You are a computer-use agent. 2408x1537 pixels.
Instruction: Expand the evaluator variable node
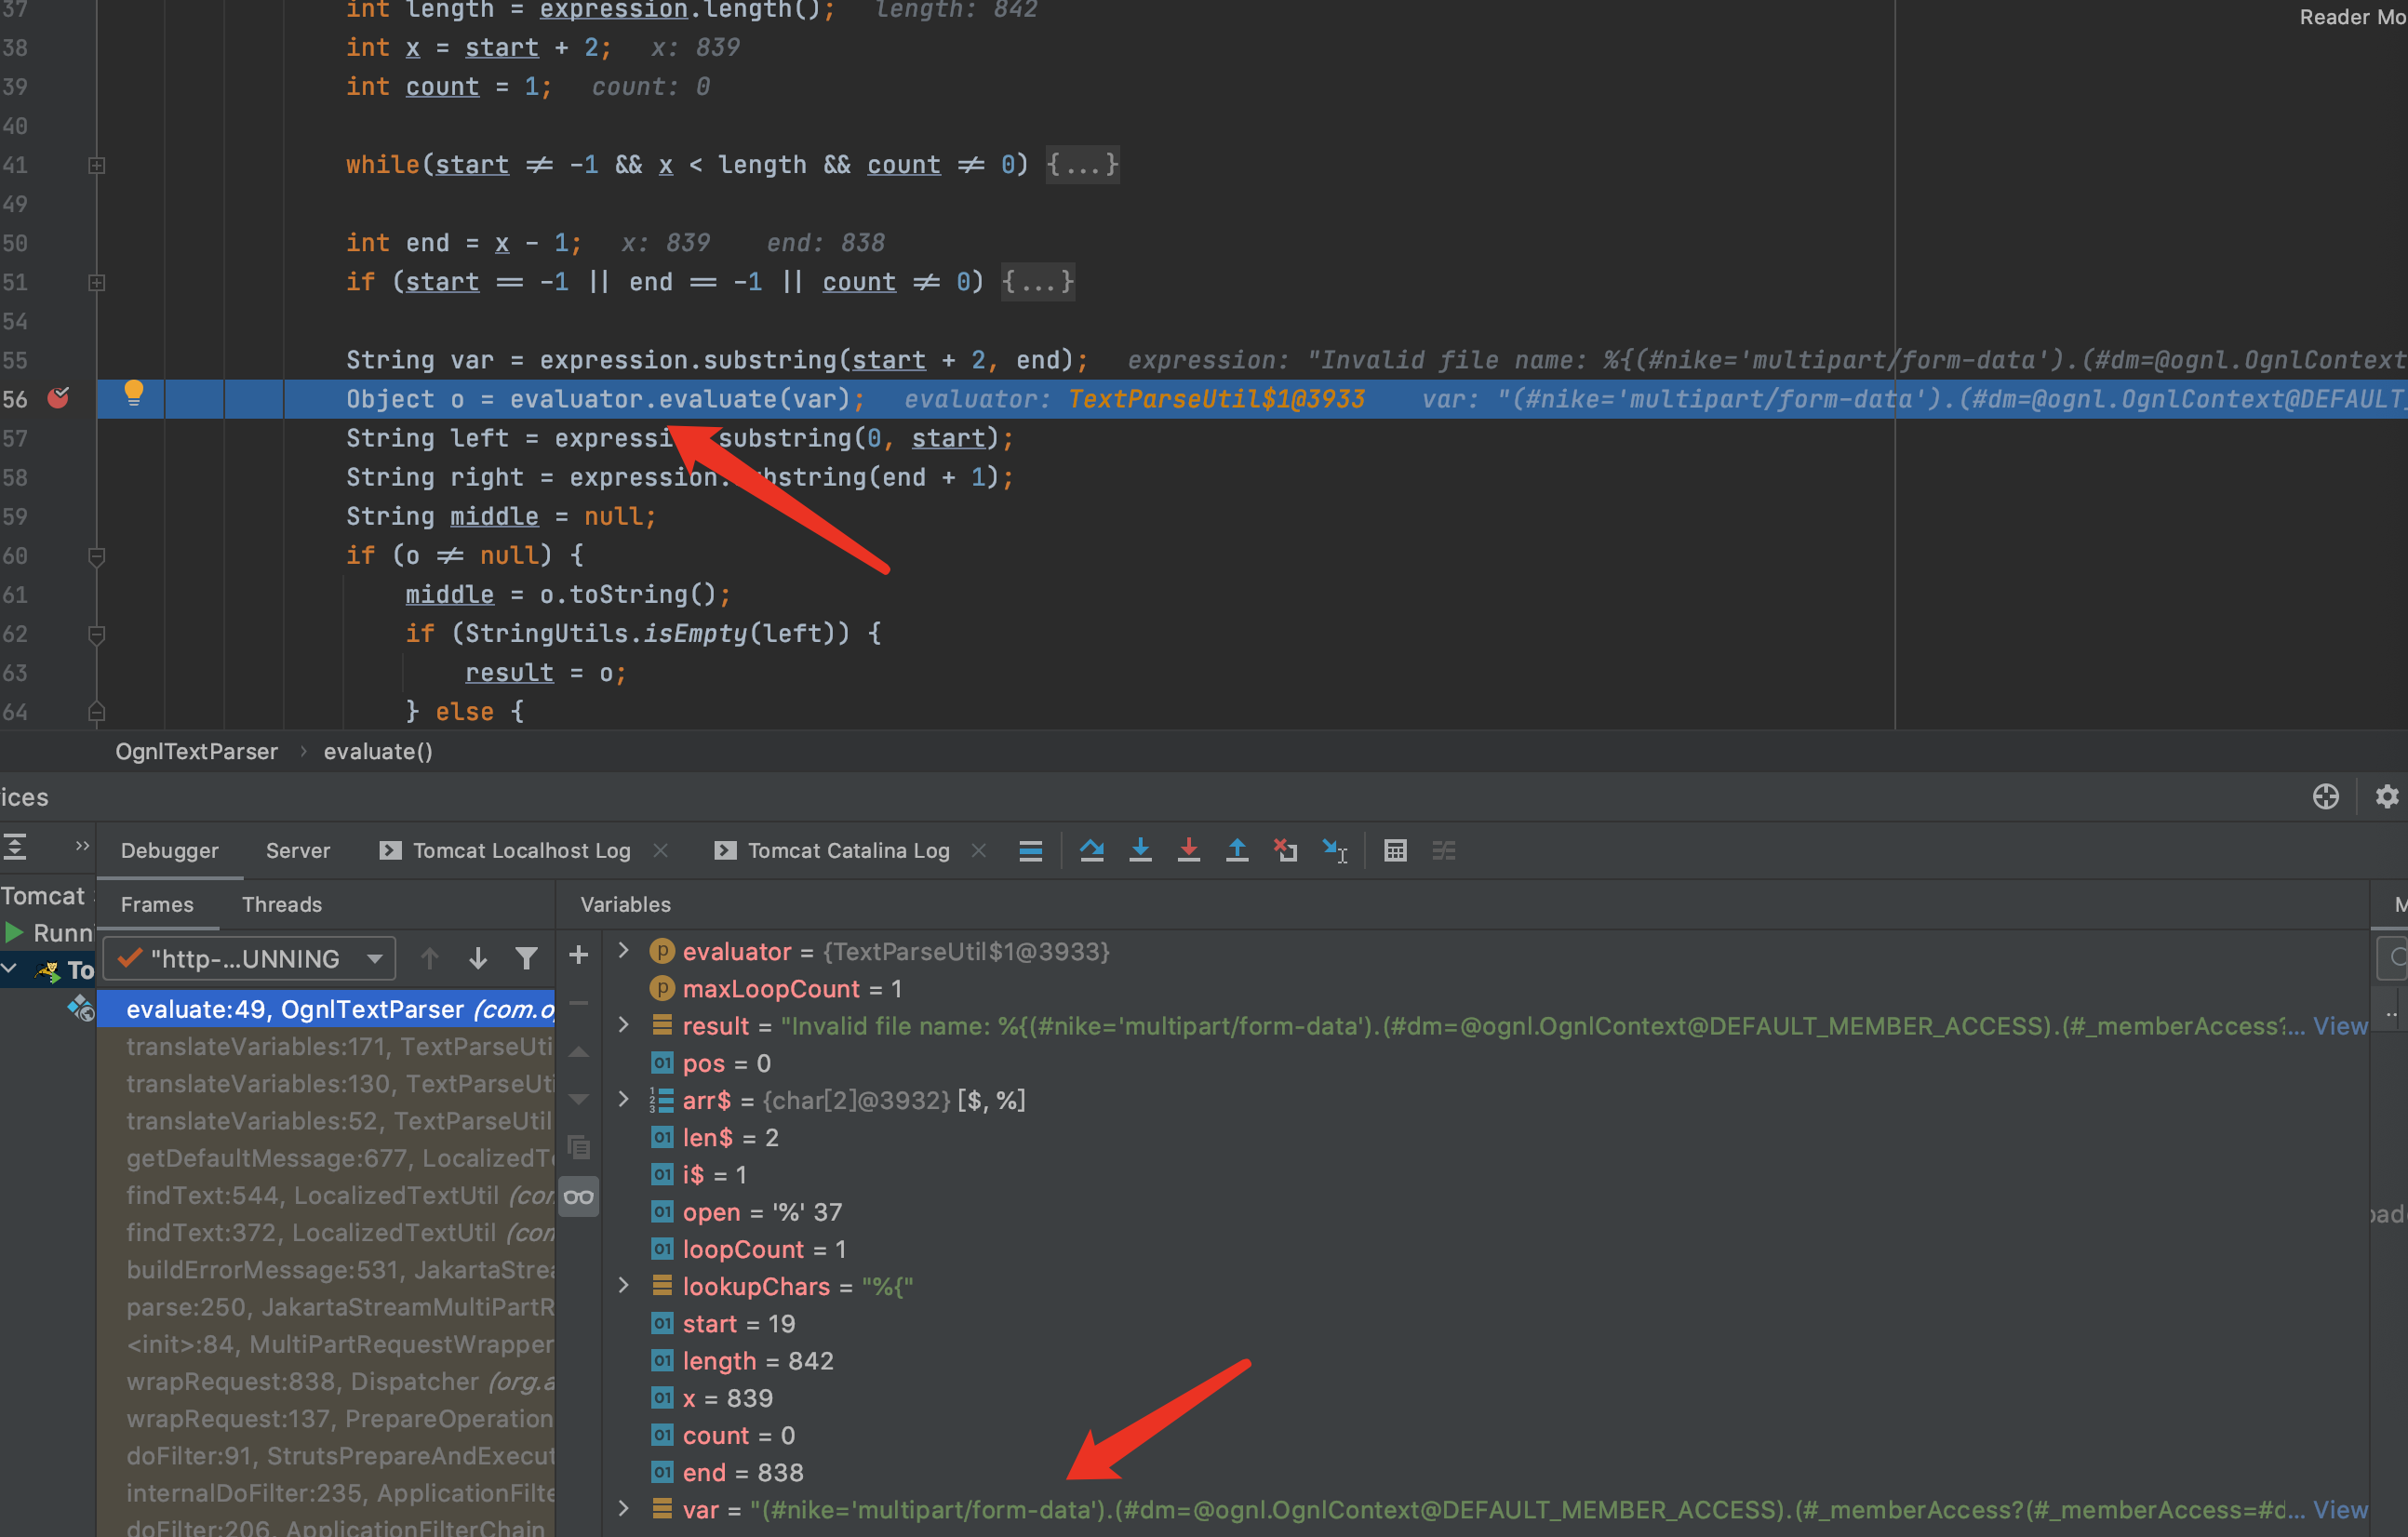click(623, 950)
